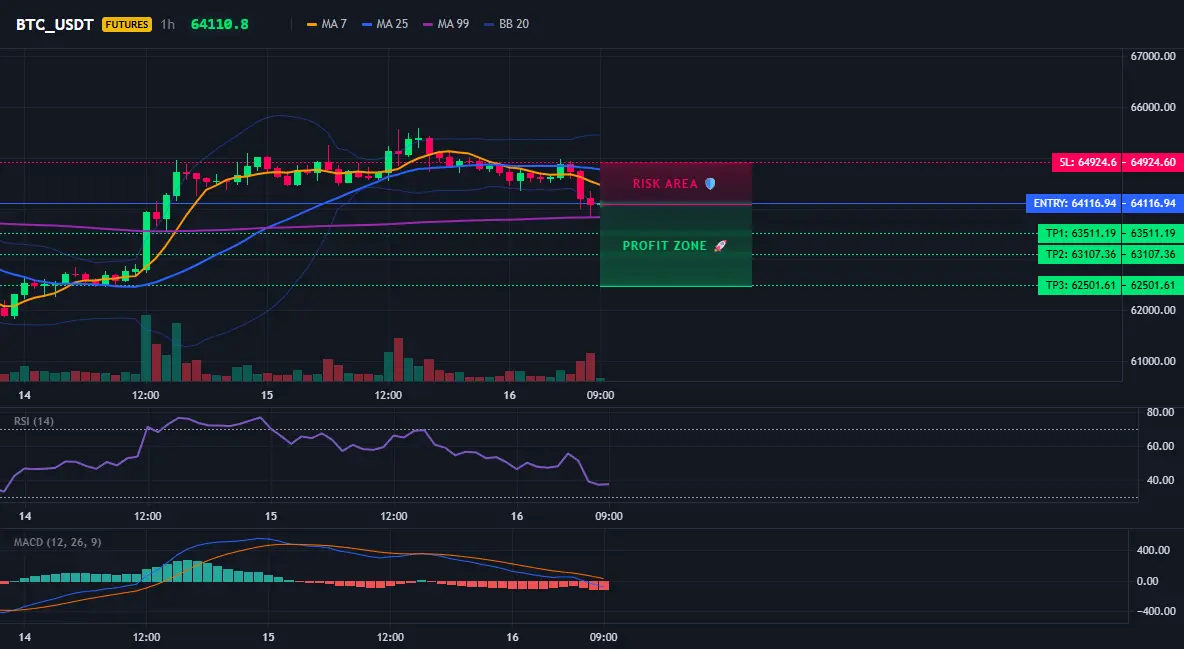Click the PROFIT ZONE label
This screenshot has width=1184, height=649.
664,246
